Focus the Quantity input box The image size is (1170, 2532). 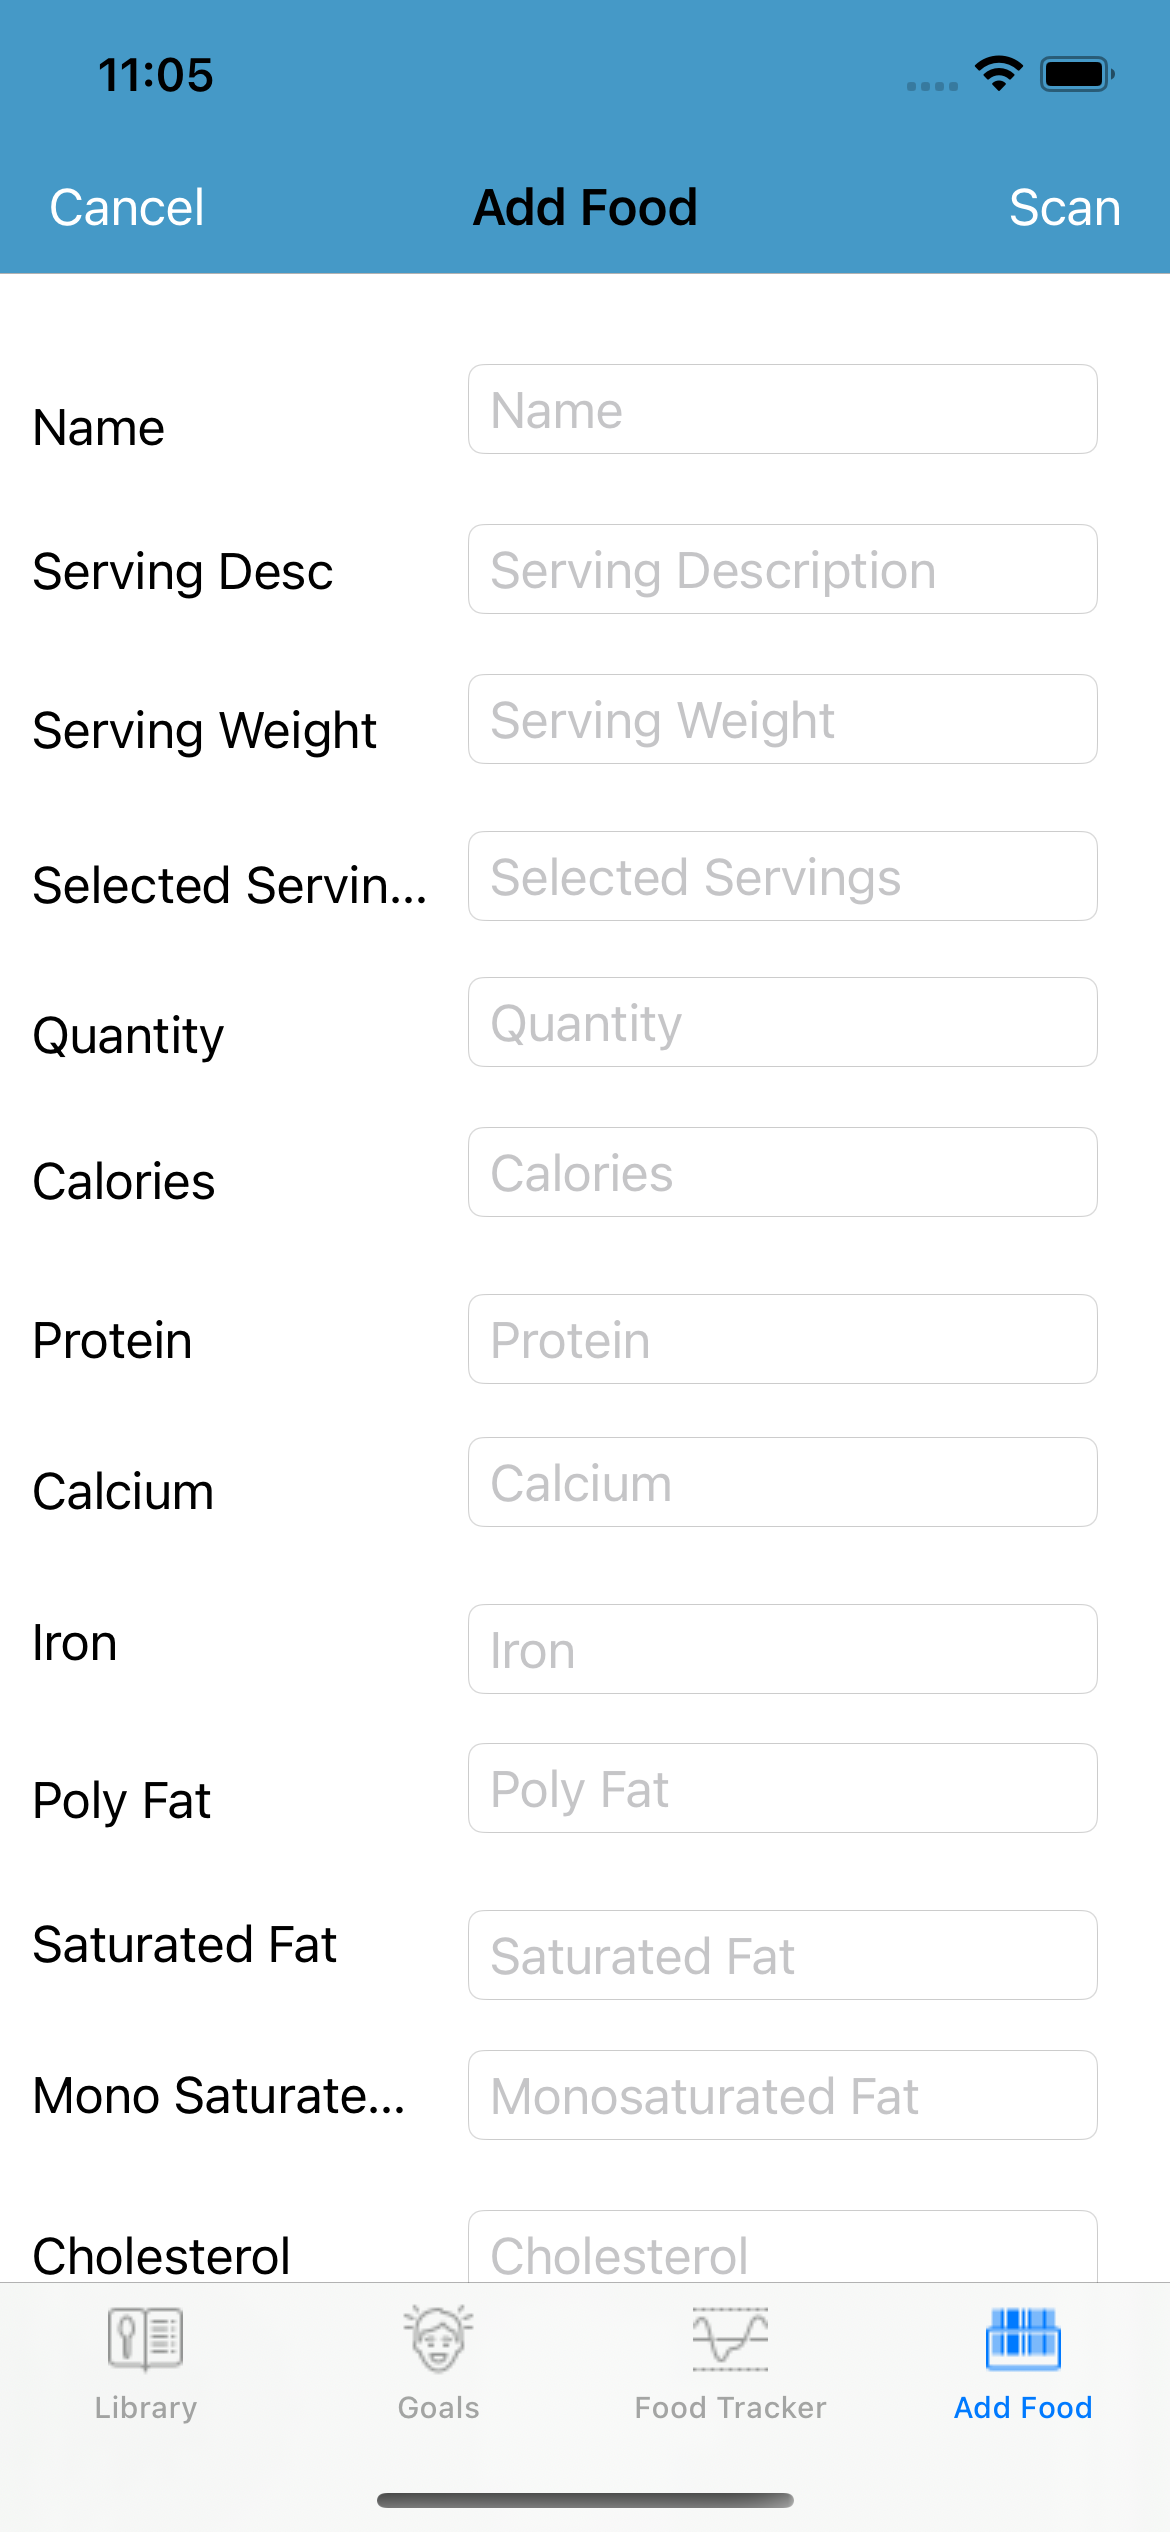(782, 1023)
